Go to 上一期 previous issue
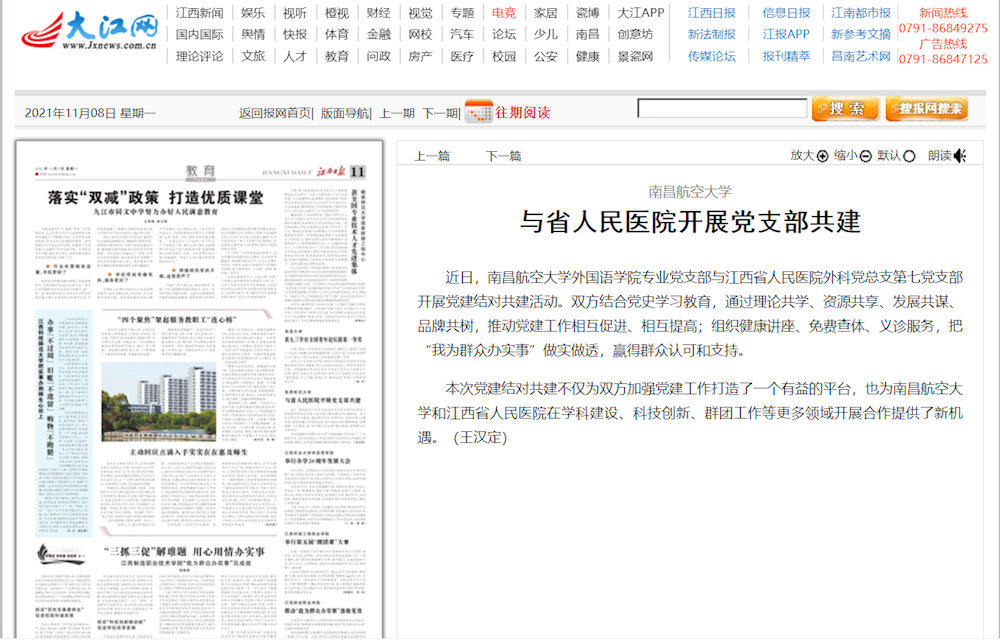 [397, 113]
